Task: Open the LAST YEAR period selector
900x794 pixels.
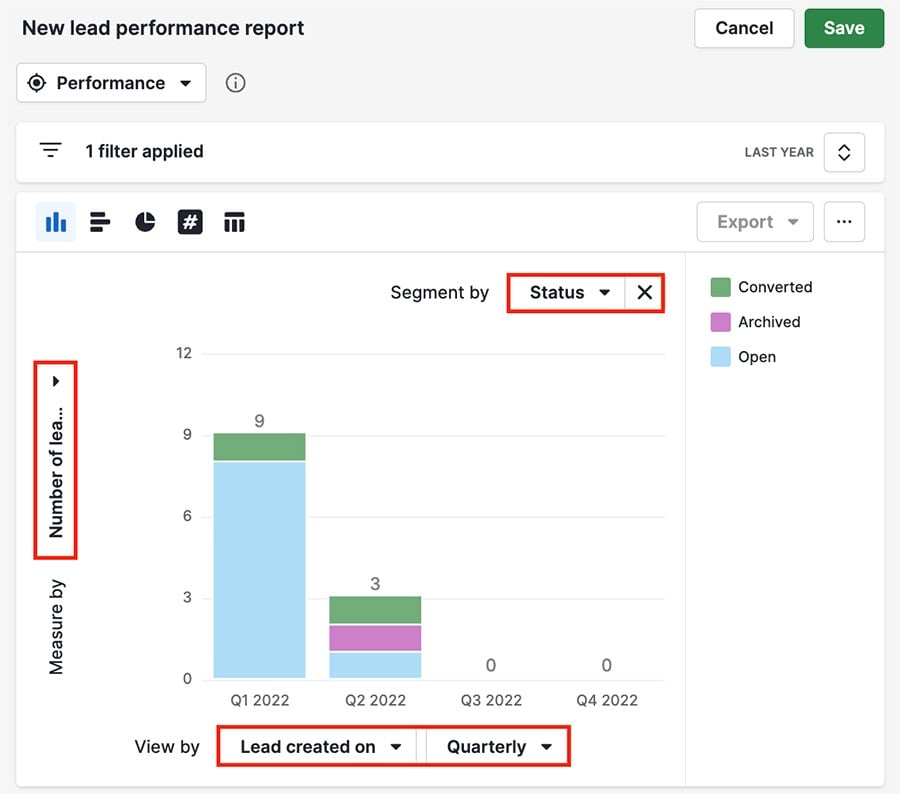Action: click(844, 152)
